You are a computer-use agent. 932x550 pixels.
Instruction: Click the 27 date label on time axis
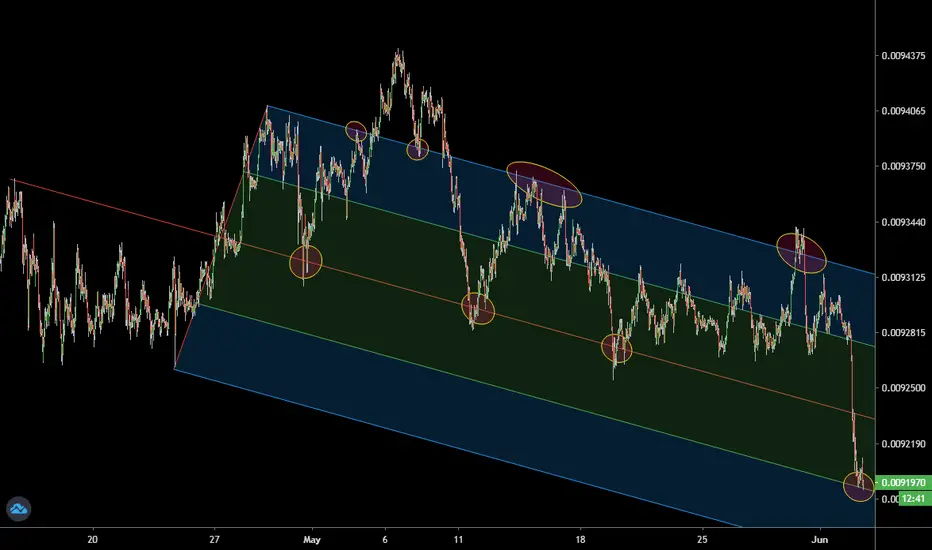[x=215, y=540]
